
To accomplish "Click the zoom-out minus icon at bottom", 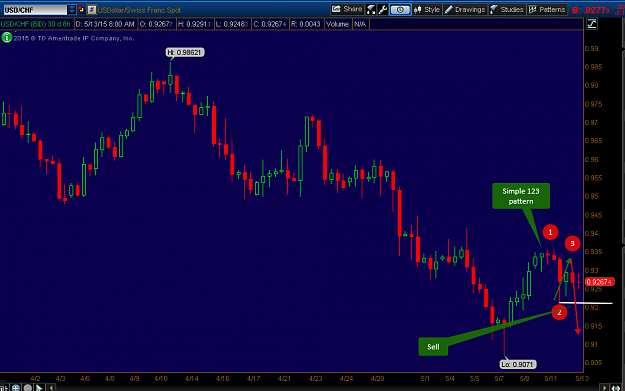I will point(28,387).
